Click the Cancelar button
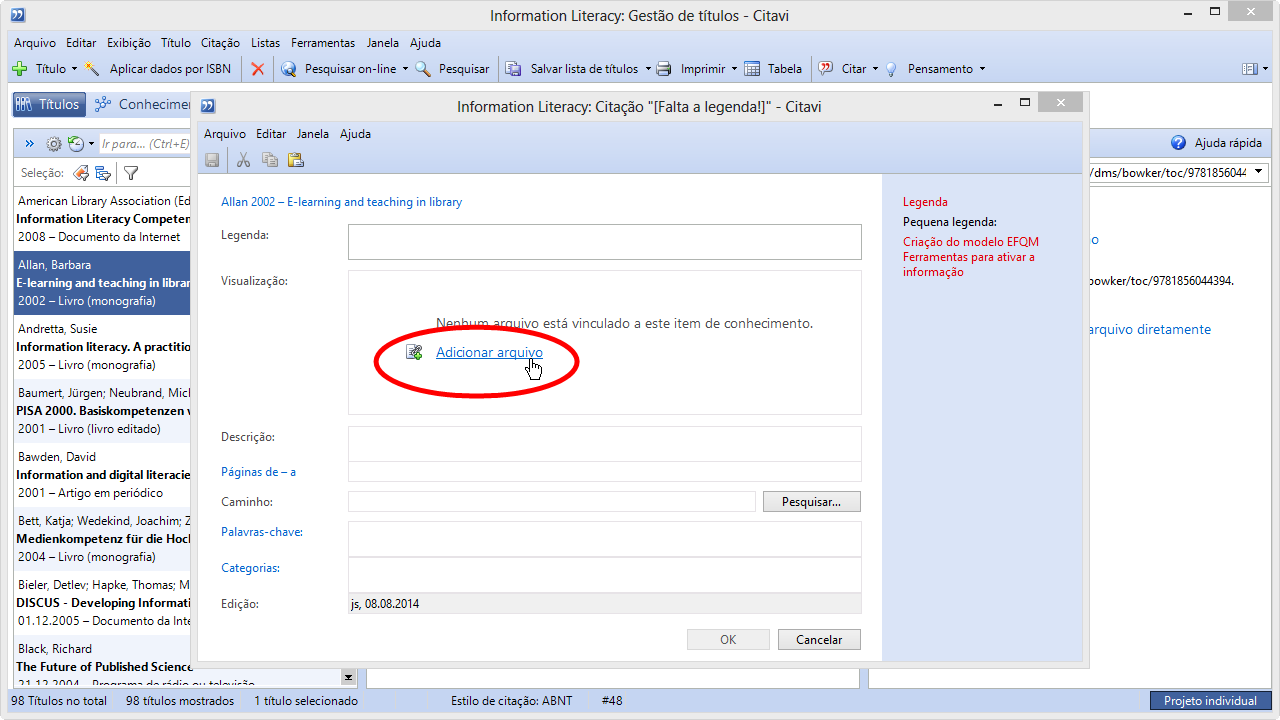Screen dimensions: 1280x720 click(x=819, y=640)
